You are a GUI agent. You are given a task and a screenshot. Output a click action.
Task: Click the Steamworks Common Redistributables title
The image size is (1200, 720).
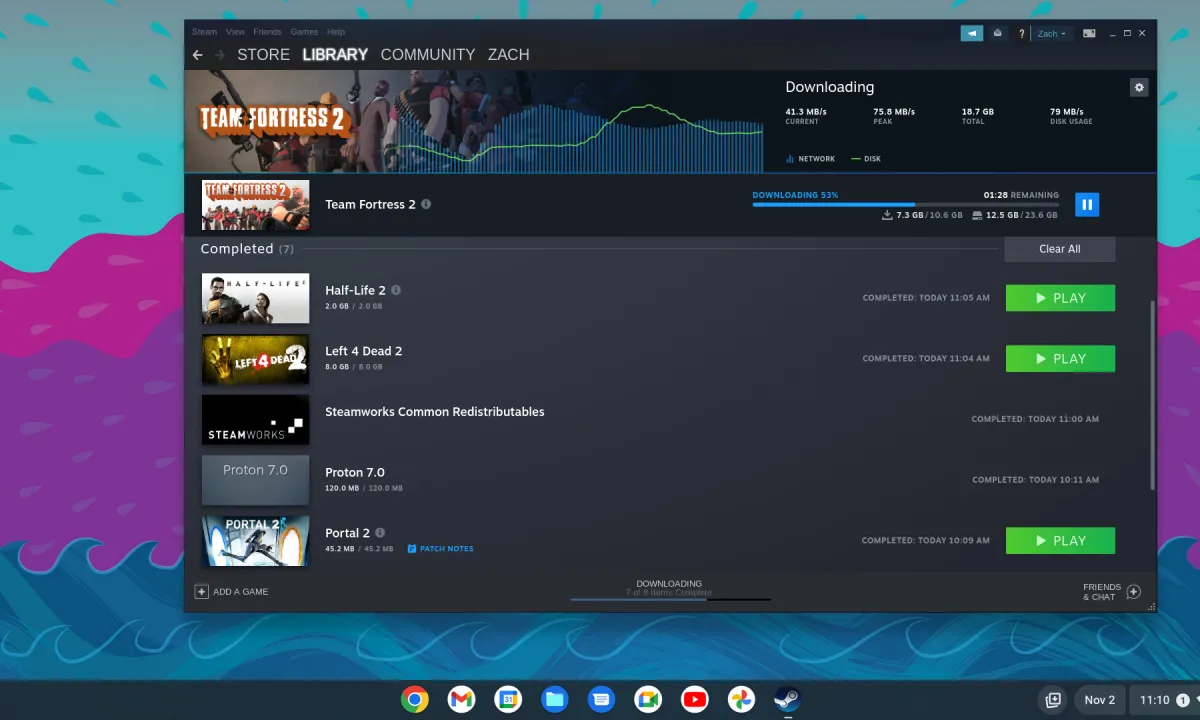click(435, 412)
